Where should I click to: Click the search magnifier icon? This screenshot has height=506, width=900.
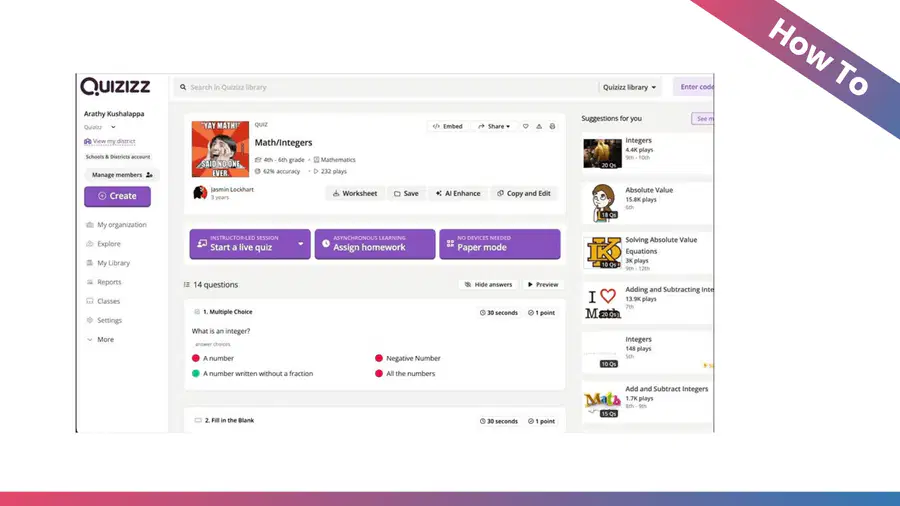[183, 87]
